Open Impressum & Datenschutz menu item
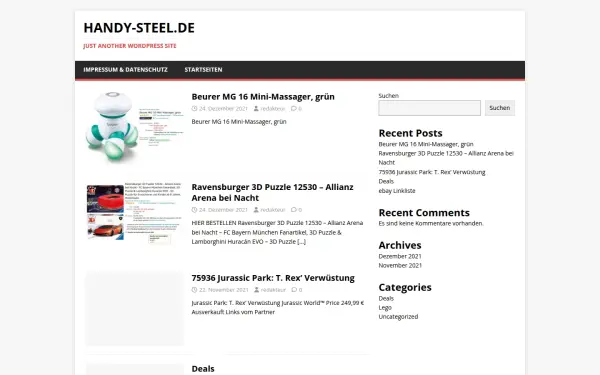Screen dimensions: 600x375 126,70
